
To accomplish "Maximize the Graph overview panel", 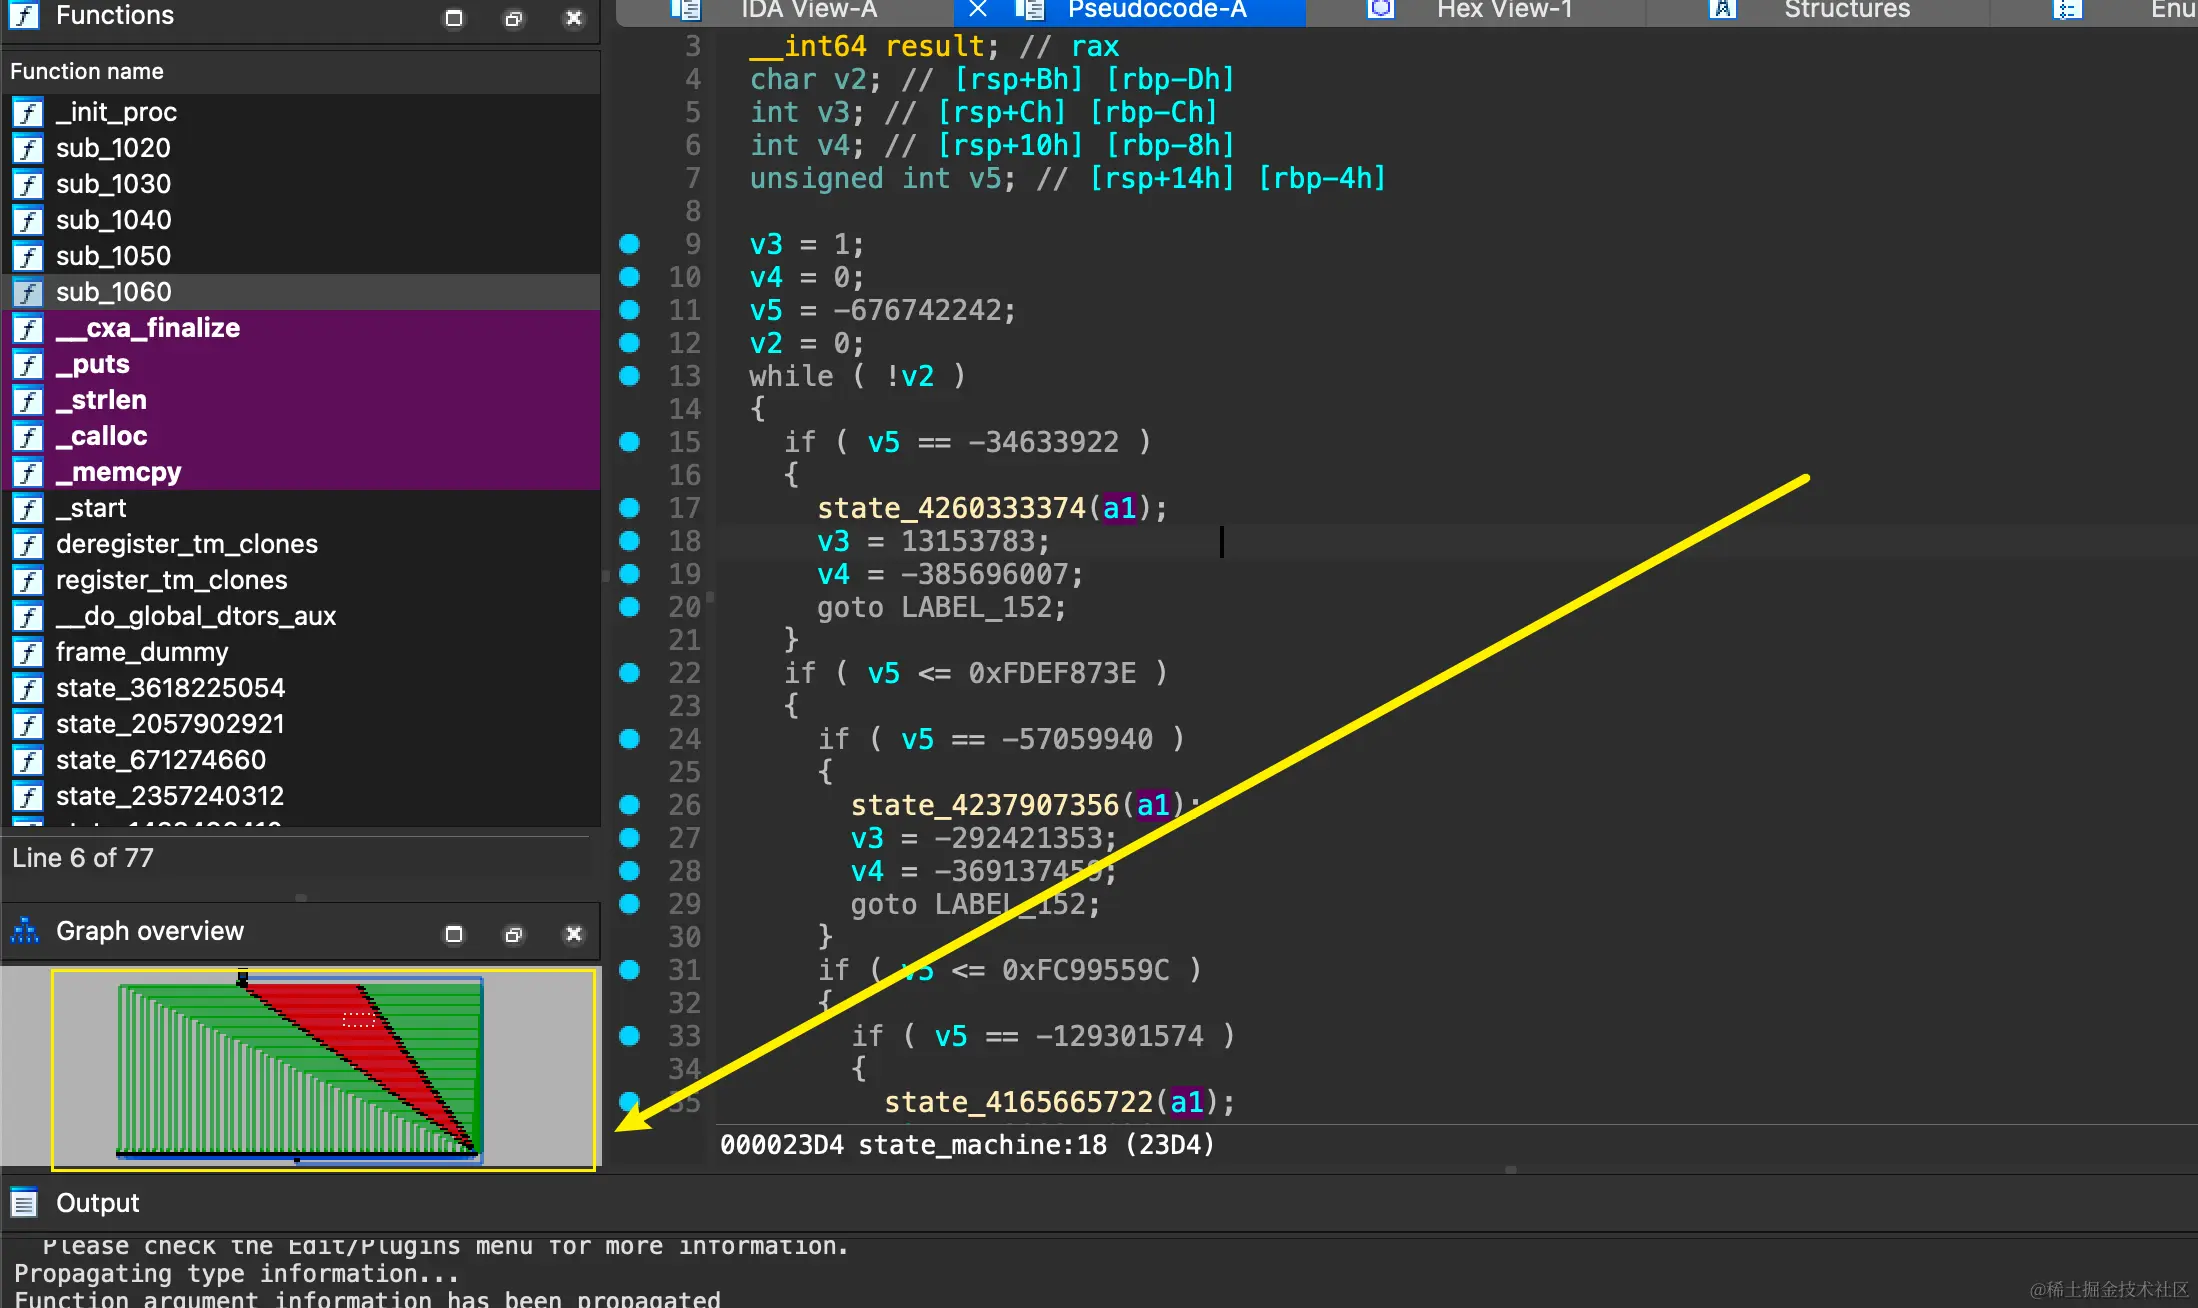I will pyautogui.click(x=454, y=934).
